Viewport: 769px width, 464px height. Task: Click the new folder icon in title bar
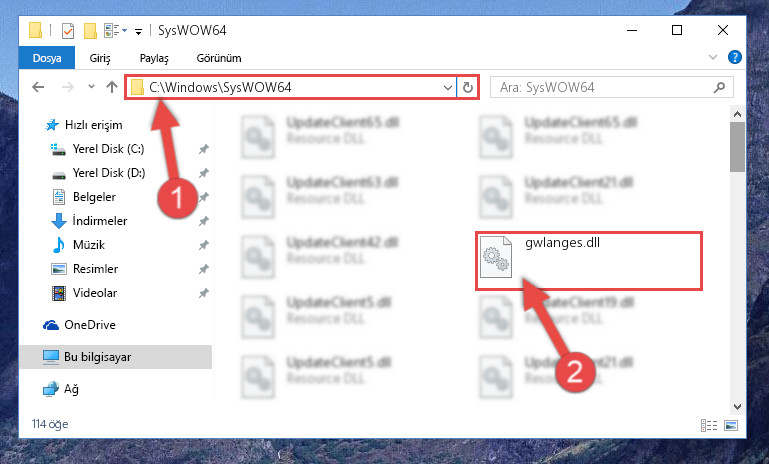[90, 31]
